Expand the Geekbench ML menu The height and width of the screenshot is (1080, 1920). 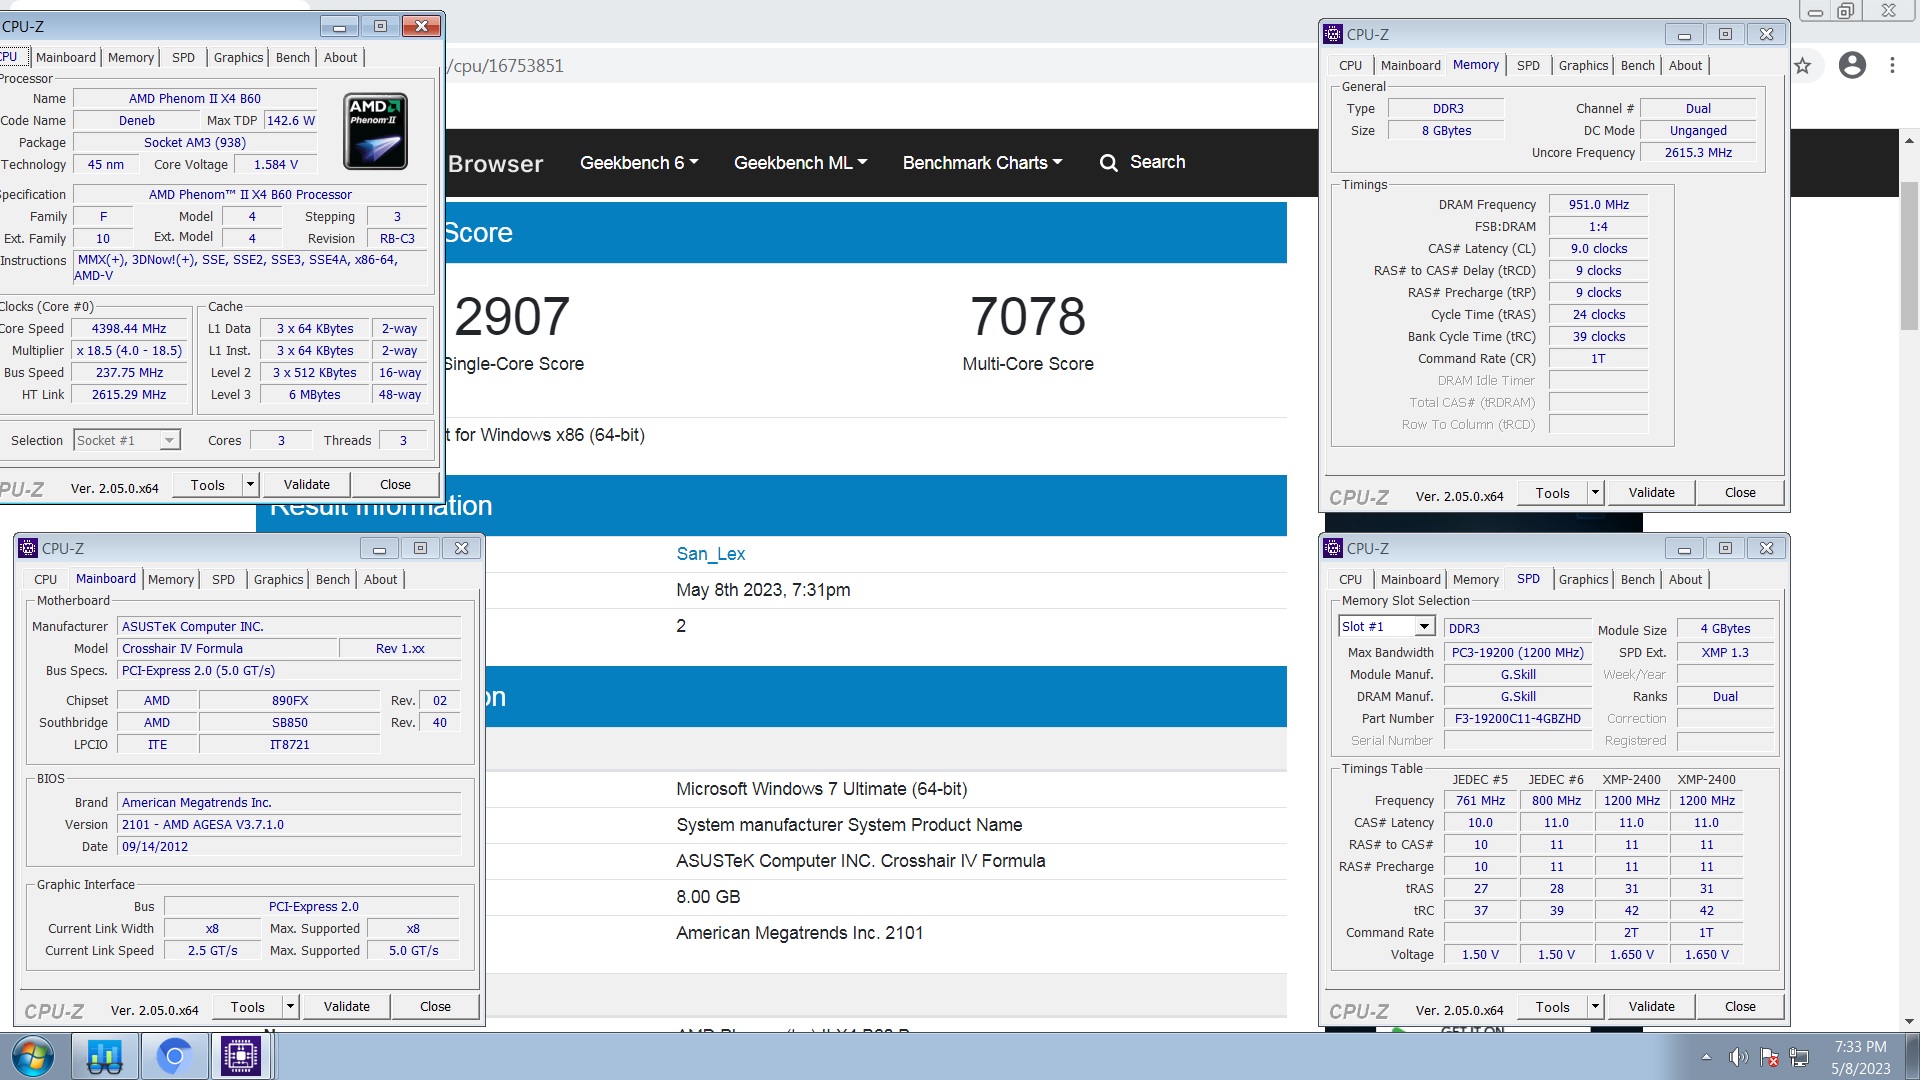(801, 162)
